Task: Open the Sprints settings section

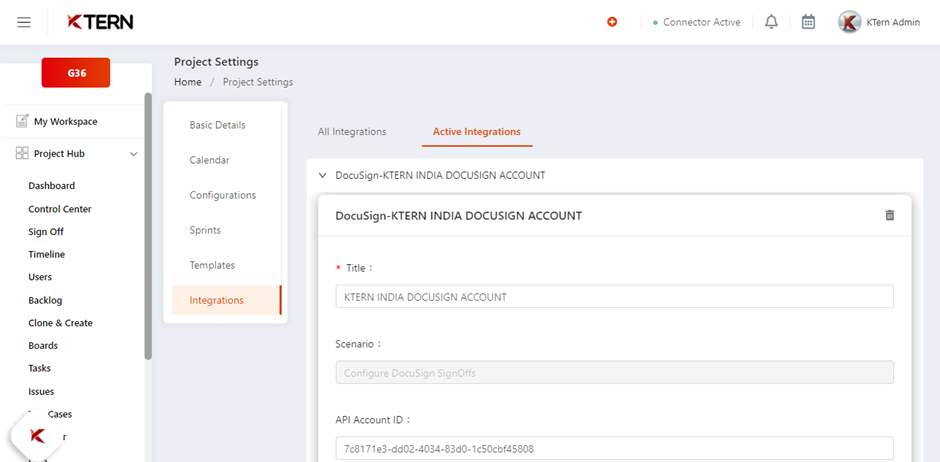Action: point(205,230)
